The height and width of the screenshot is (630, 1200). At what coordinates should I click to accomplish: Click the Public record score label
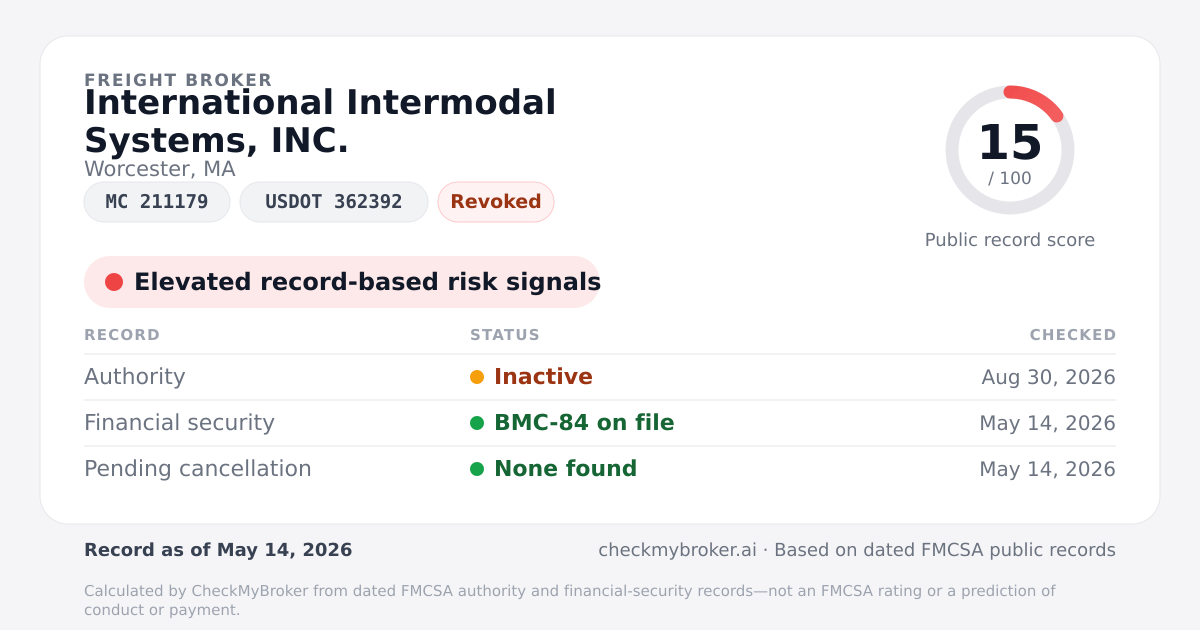tap(1010, 240)
